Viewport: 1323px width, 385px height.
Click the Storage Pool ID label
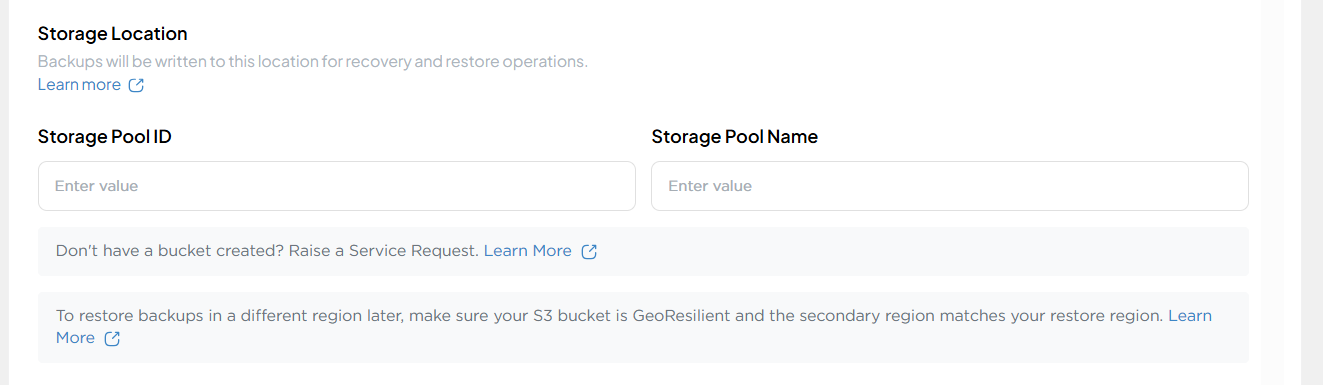click(105, 137)
